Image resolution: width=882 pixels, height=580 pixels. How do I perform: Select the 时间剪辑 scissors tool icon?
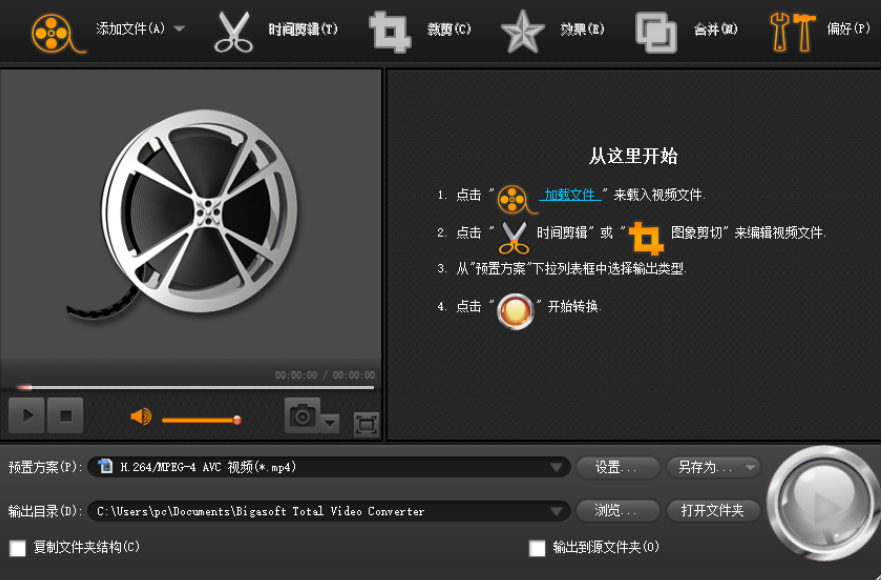click(233, 30)
